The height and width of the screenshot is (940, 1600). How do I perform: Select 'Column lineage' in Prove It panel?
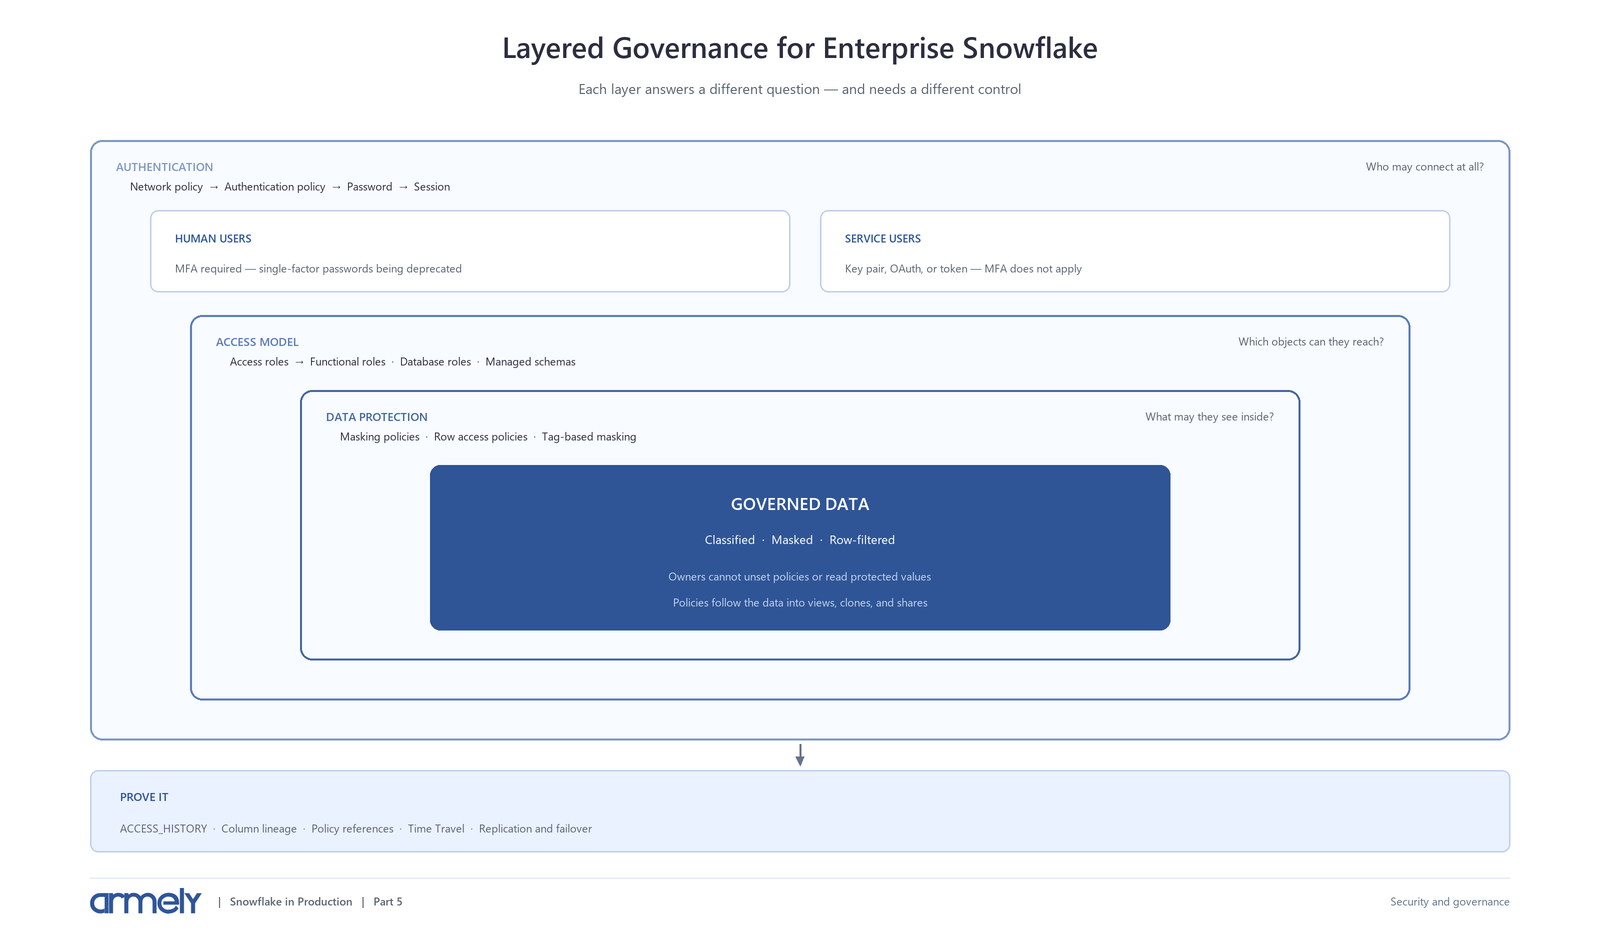259,829
